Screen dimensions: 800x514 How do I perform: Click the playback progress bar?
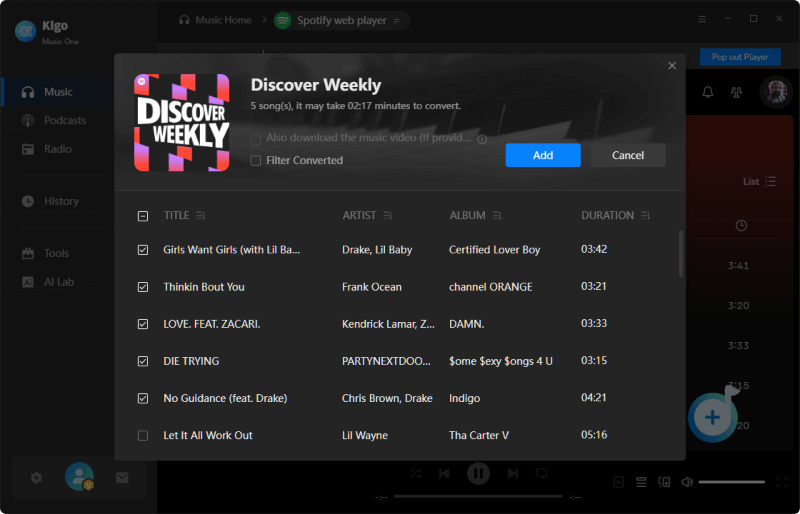click(x=478, y=497)
